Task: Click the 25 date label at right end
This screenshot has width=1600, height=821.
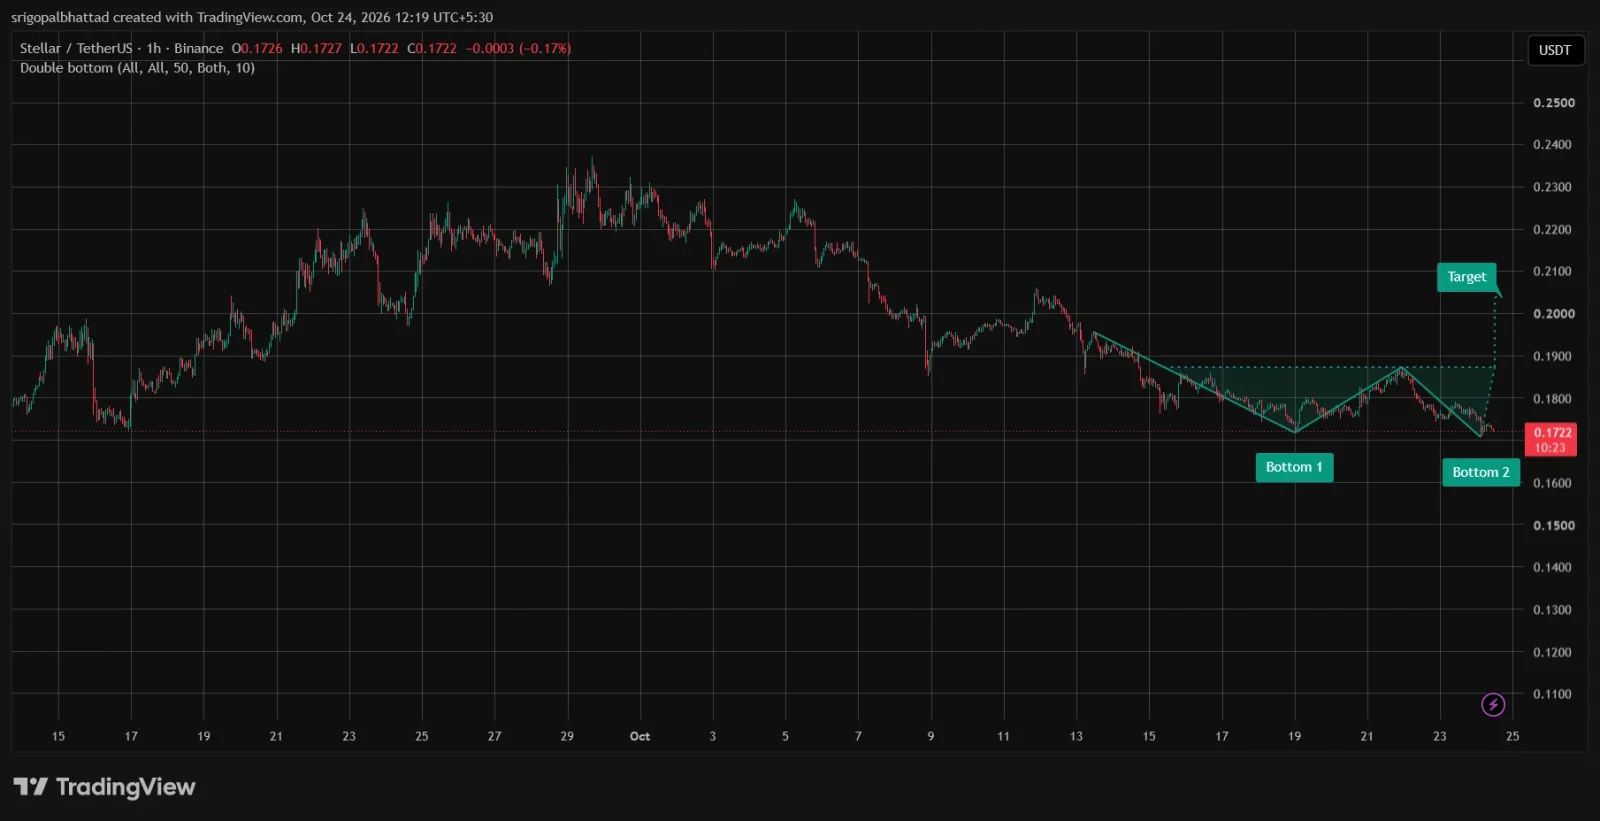Action: tap(1512, 736)
